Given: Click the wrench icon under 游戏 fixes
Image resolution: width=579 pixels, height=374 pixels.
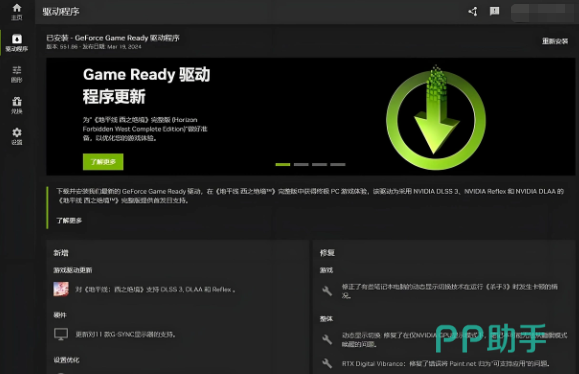Looking at the screenshot, I should click(327, 291).
